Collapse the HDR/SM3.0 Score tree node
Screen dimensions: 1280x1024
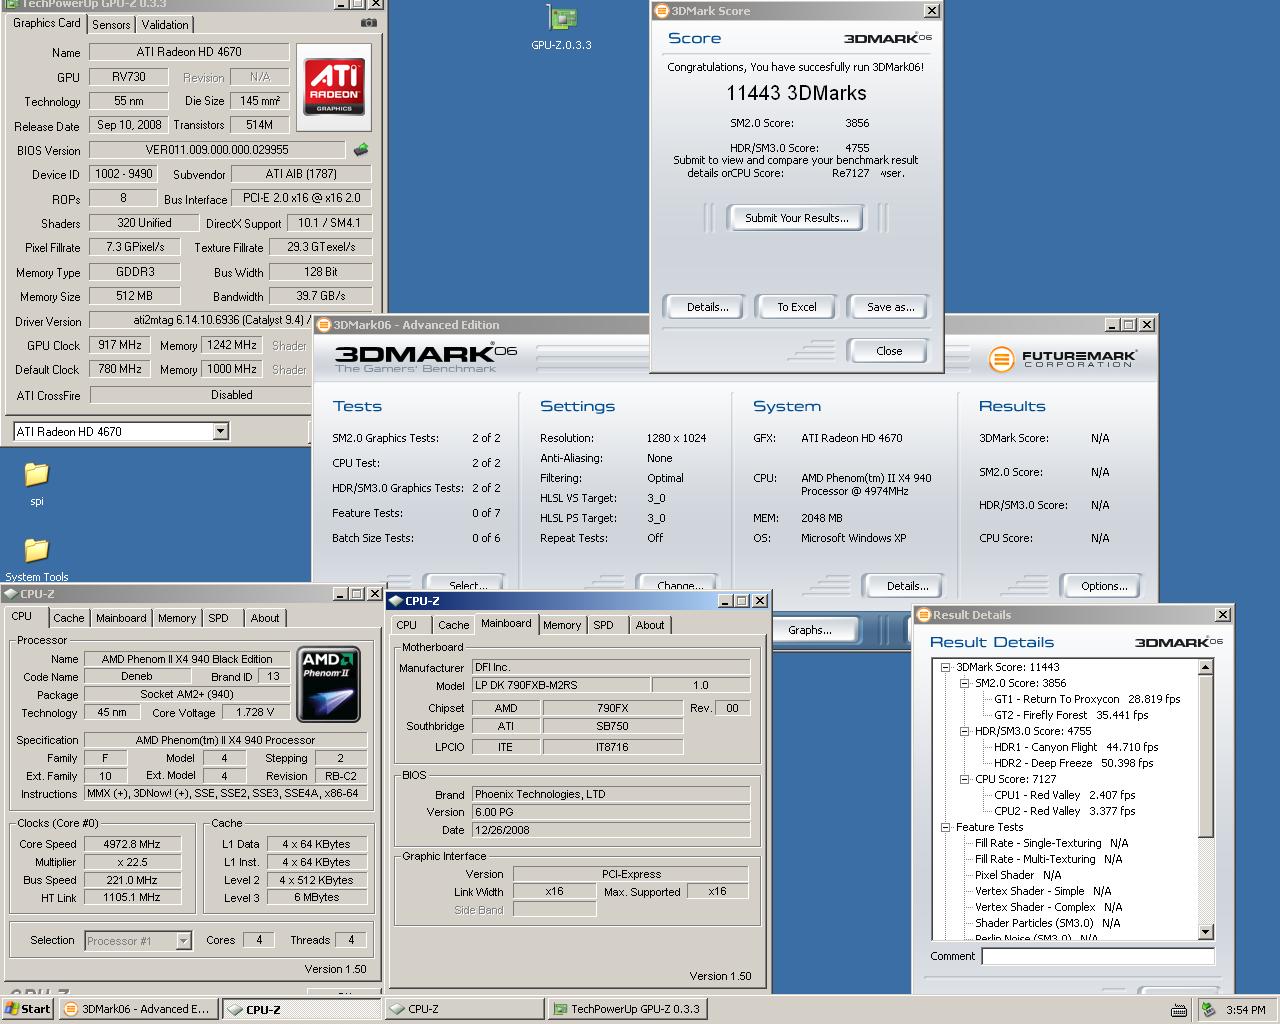965,731
